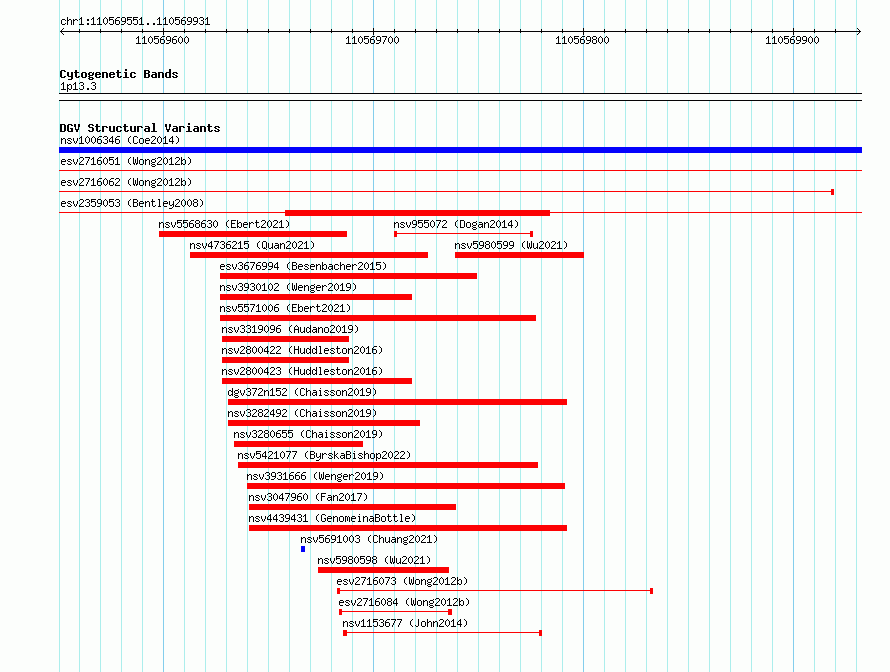Click the 110569900 ruler position
Screen dimensions: 890x672
click(x=792, y=40)
